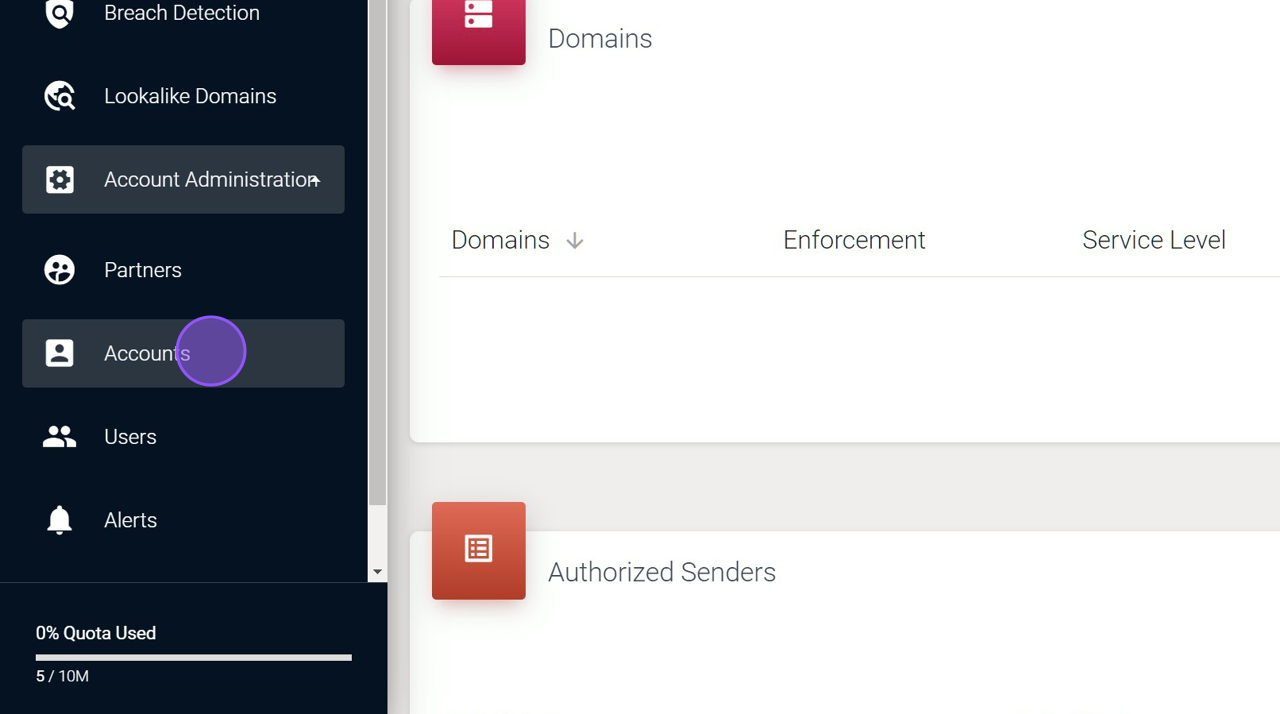Open Alerts via the bell icon
The image size is (1280, 714).
[59, 519]
